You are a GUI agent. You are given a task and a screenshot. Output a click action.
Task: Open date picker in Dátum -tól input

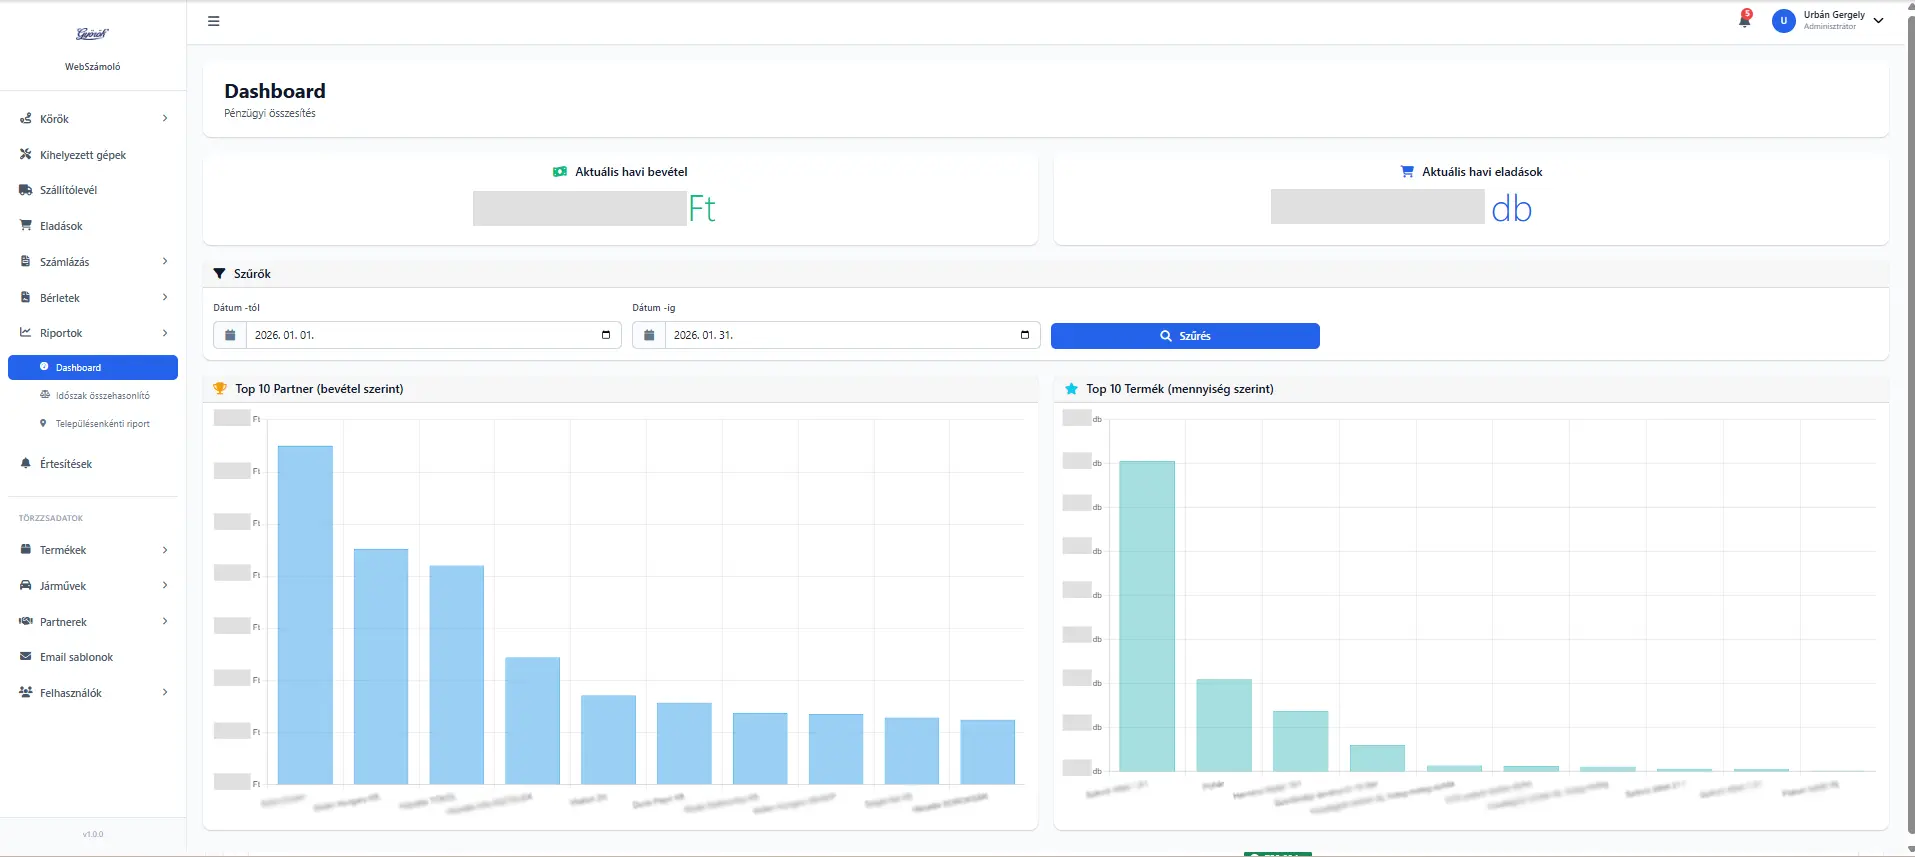pos(605,335)
